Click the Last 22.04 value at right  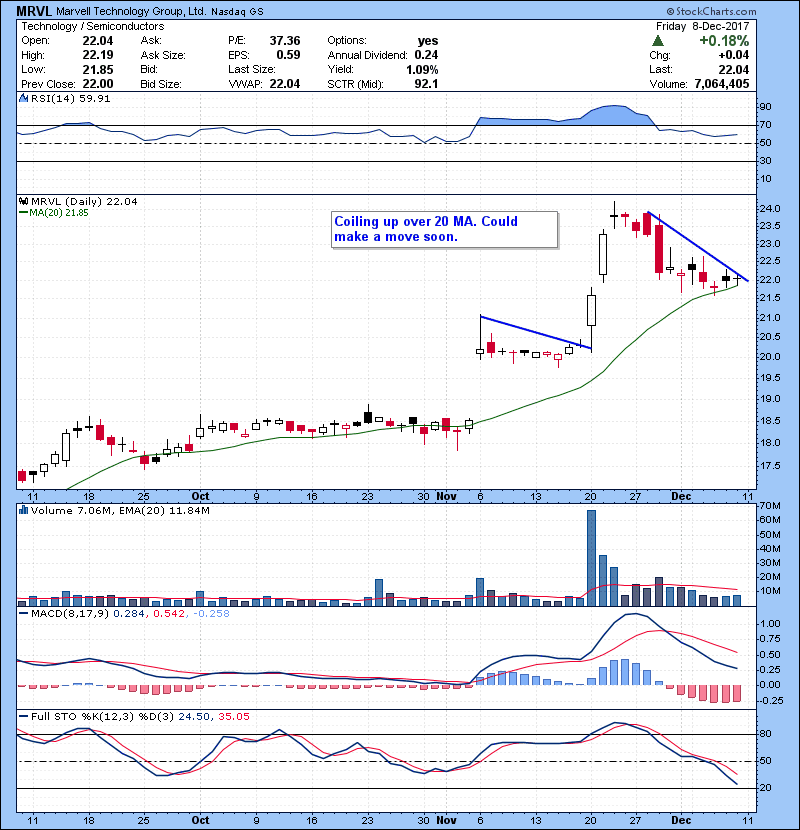734,70
